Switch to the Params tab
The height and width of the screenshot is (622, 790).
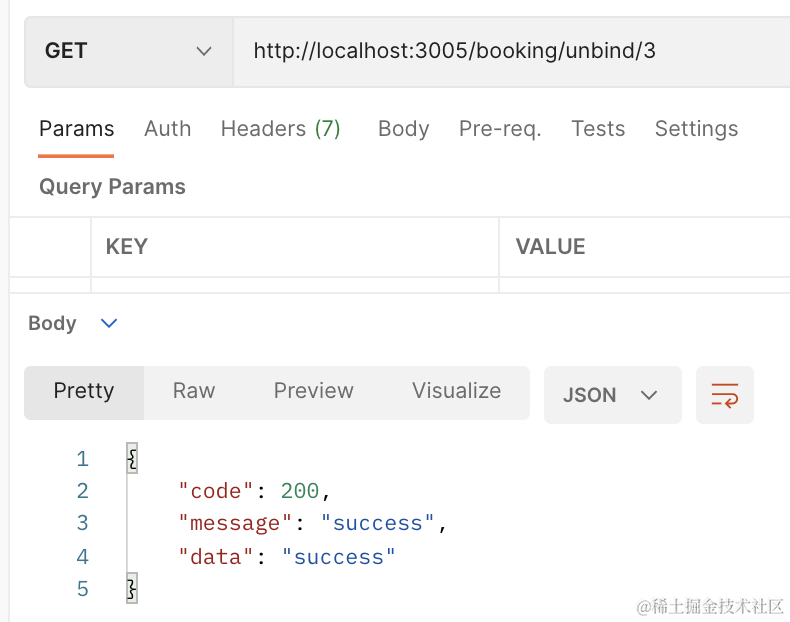coord(76,129)
